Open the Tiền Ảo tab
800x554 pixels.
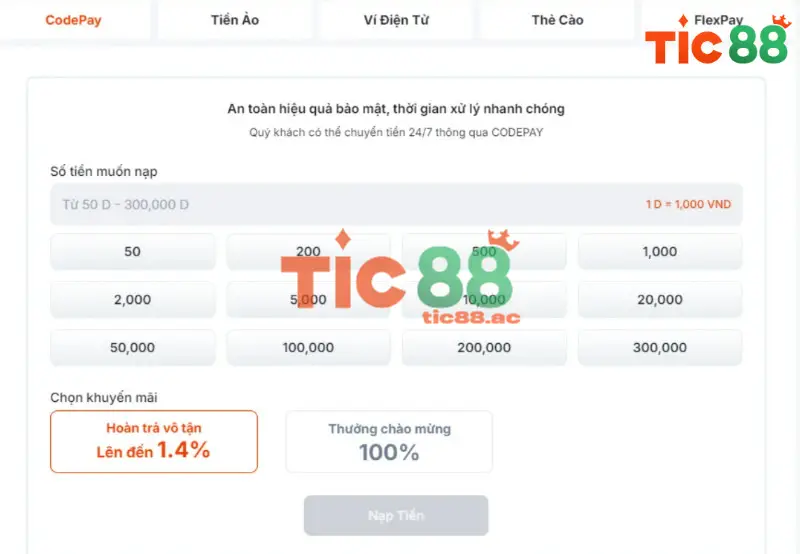point(235,20)
